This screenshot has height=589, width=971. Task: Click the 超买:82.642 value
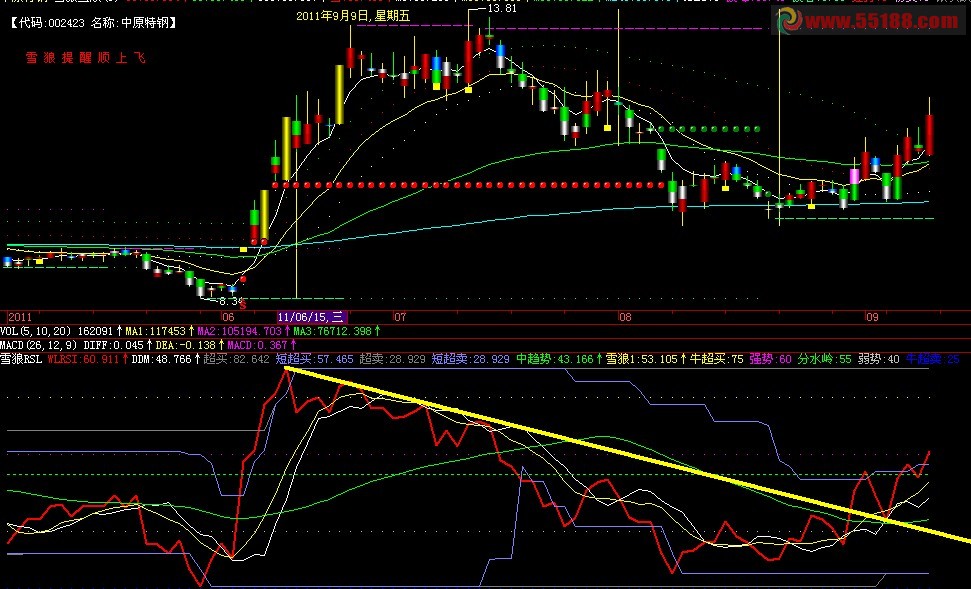tap(236, 359)
